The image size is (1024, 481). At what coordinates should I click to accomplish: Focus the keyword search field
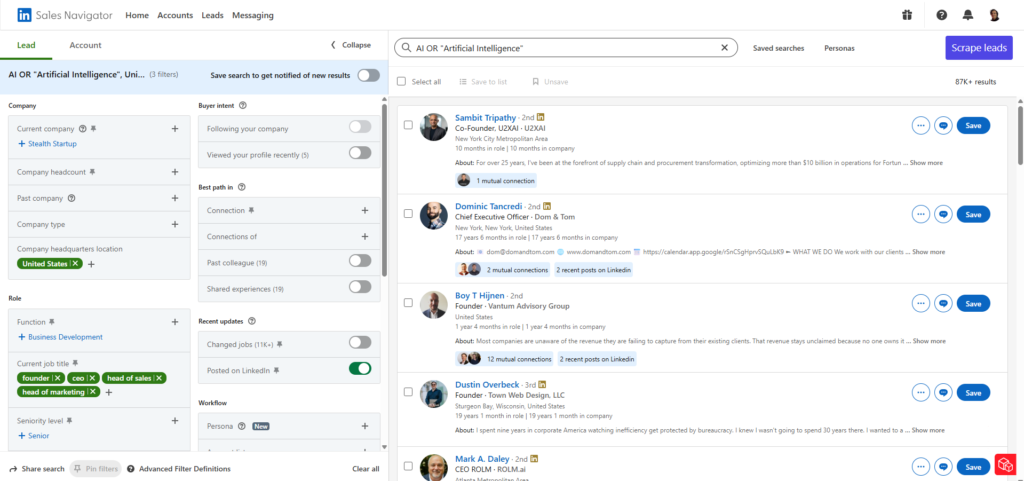[566, 48]
